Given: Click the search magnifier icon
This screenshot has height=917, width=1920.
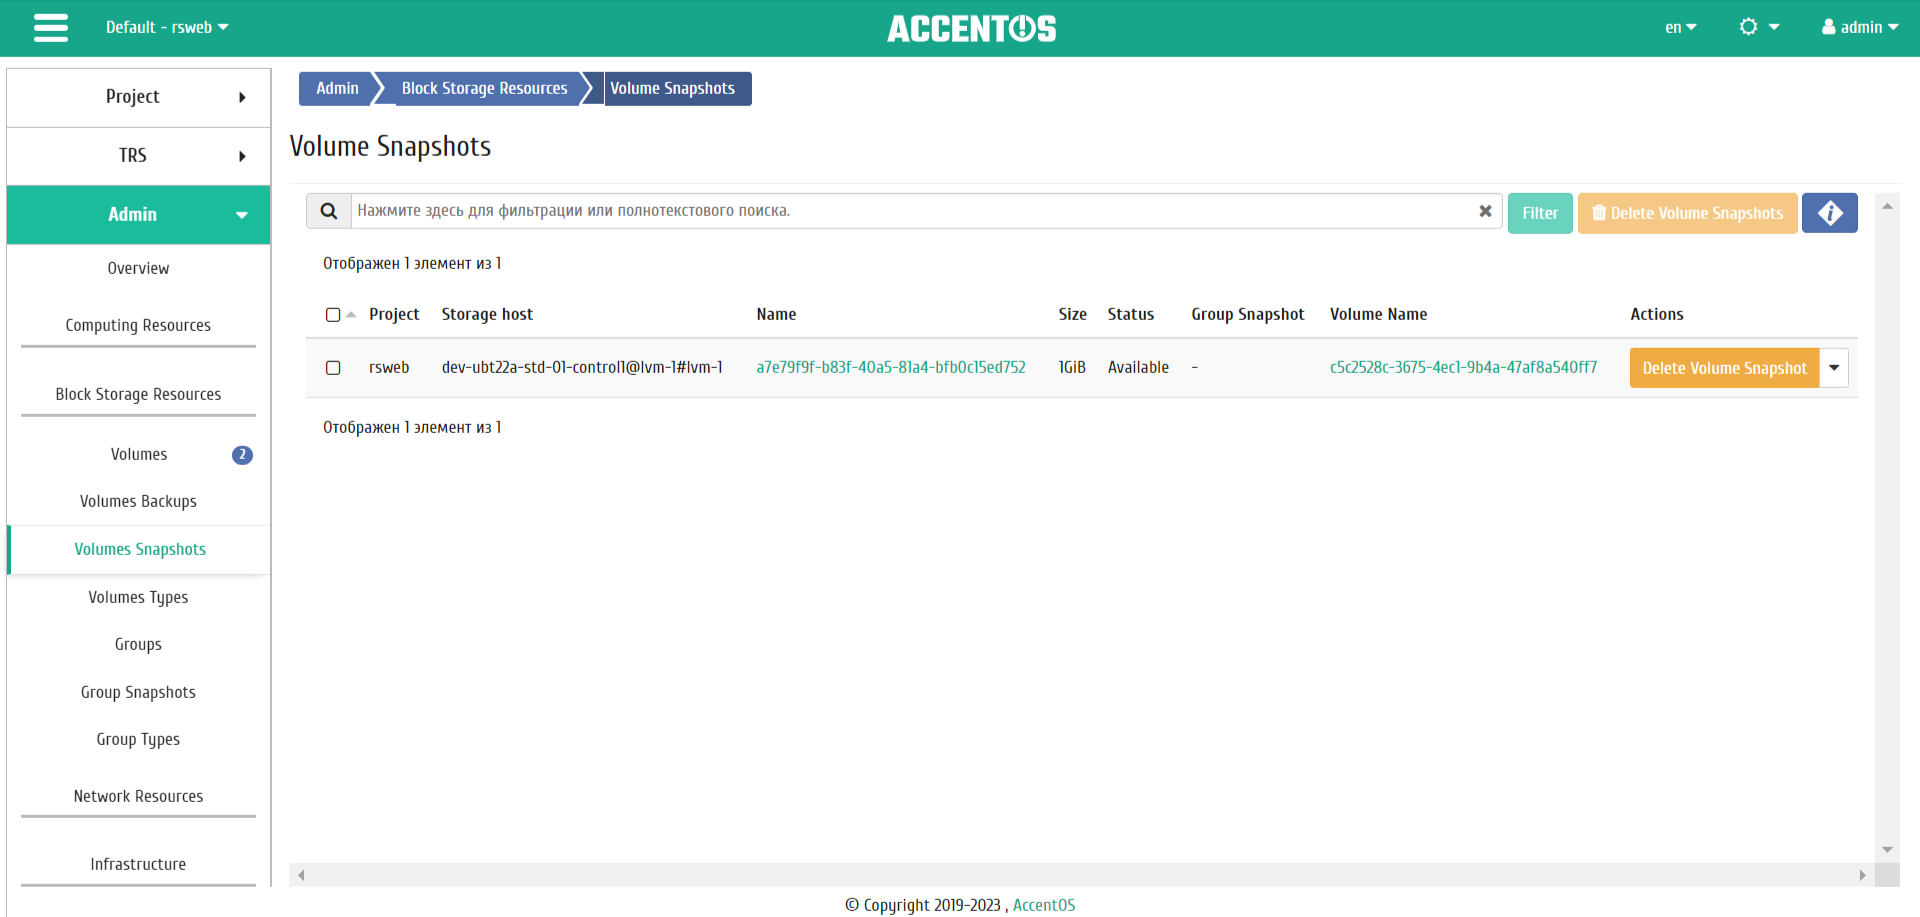Looking at the screenshot, I should pyautogui.click(x=329, y=211).
